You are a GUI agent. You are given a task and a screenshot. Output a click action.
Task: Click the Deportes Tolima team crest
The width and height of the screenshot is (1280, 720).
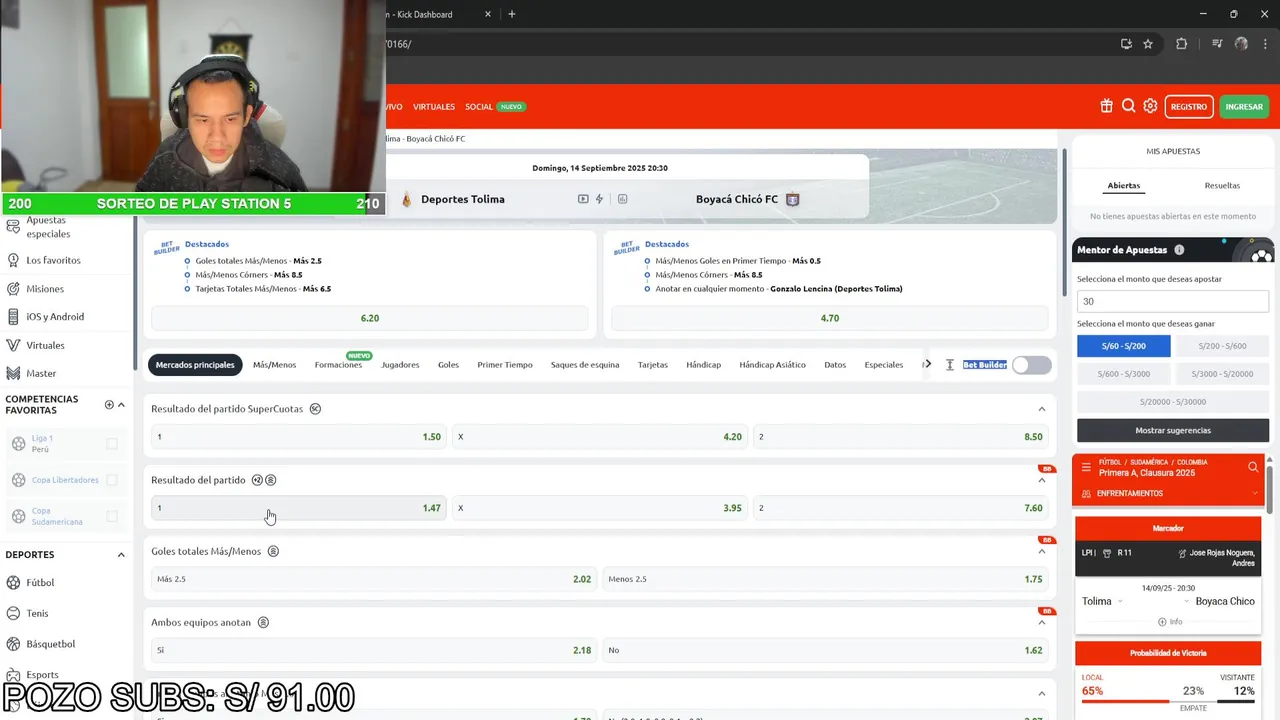click(x=406, y=199)
